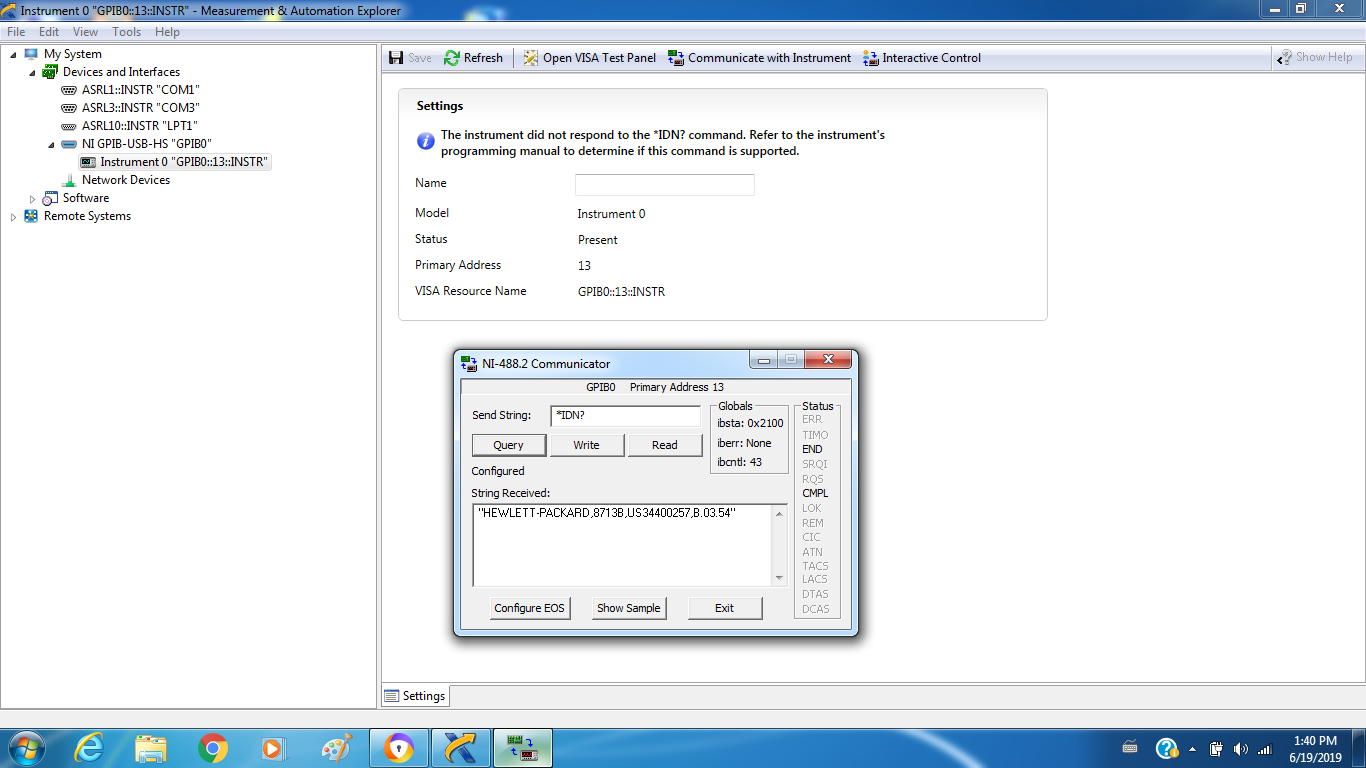This screenshot has height=768, width=1366.
Task: Click Show Sample button
Action: click(x=628, y=608)
